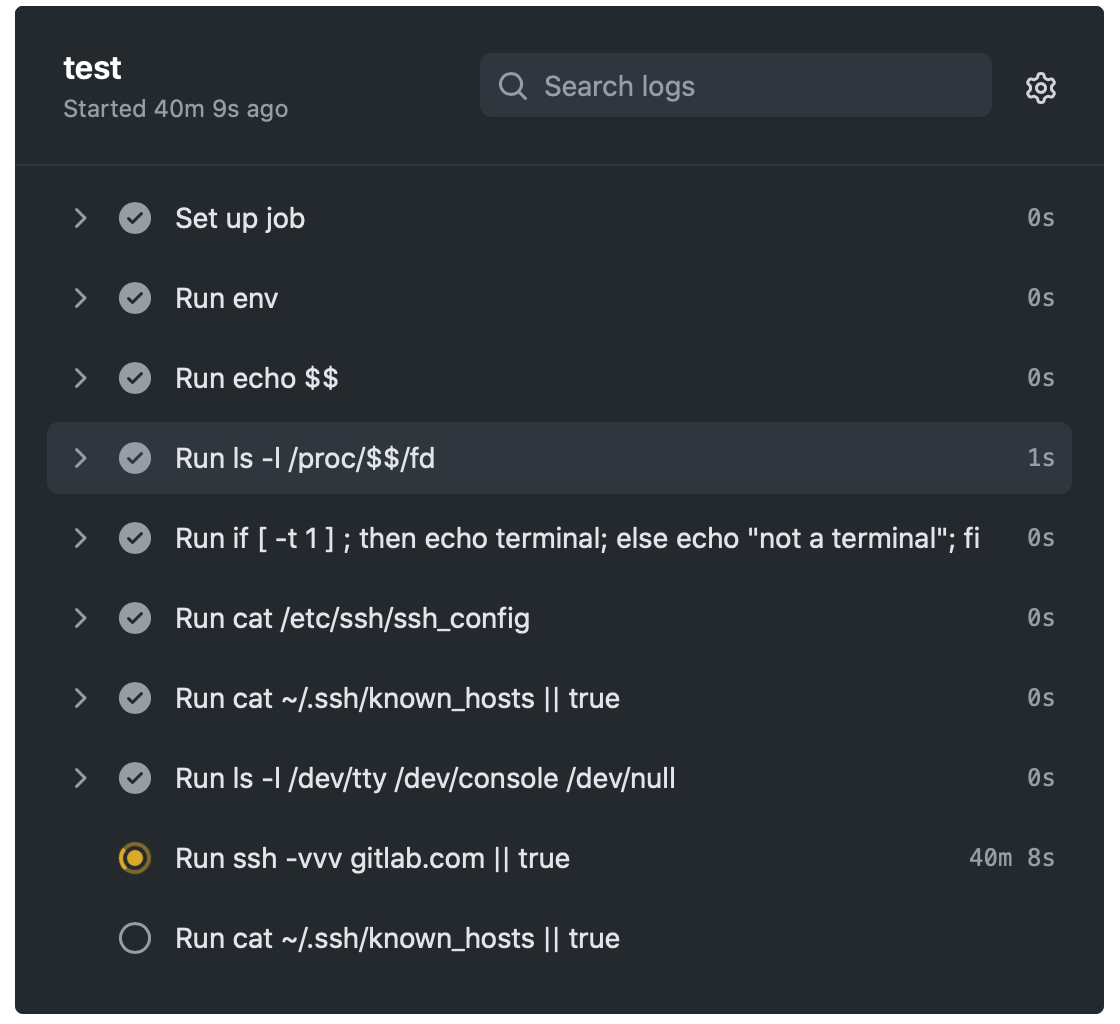The image size is (1120, 1024).
Task: Select Run cat /etc/ssh/ssh_config step
Action: pyautogui.click(x=352, y=618)
